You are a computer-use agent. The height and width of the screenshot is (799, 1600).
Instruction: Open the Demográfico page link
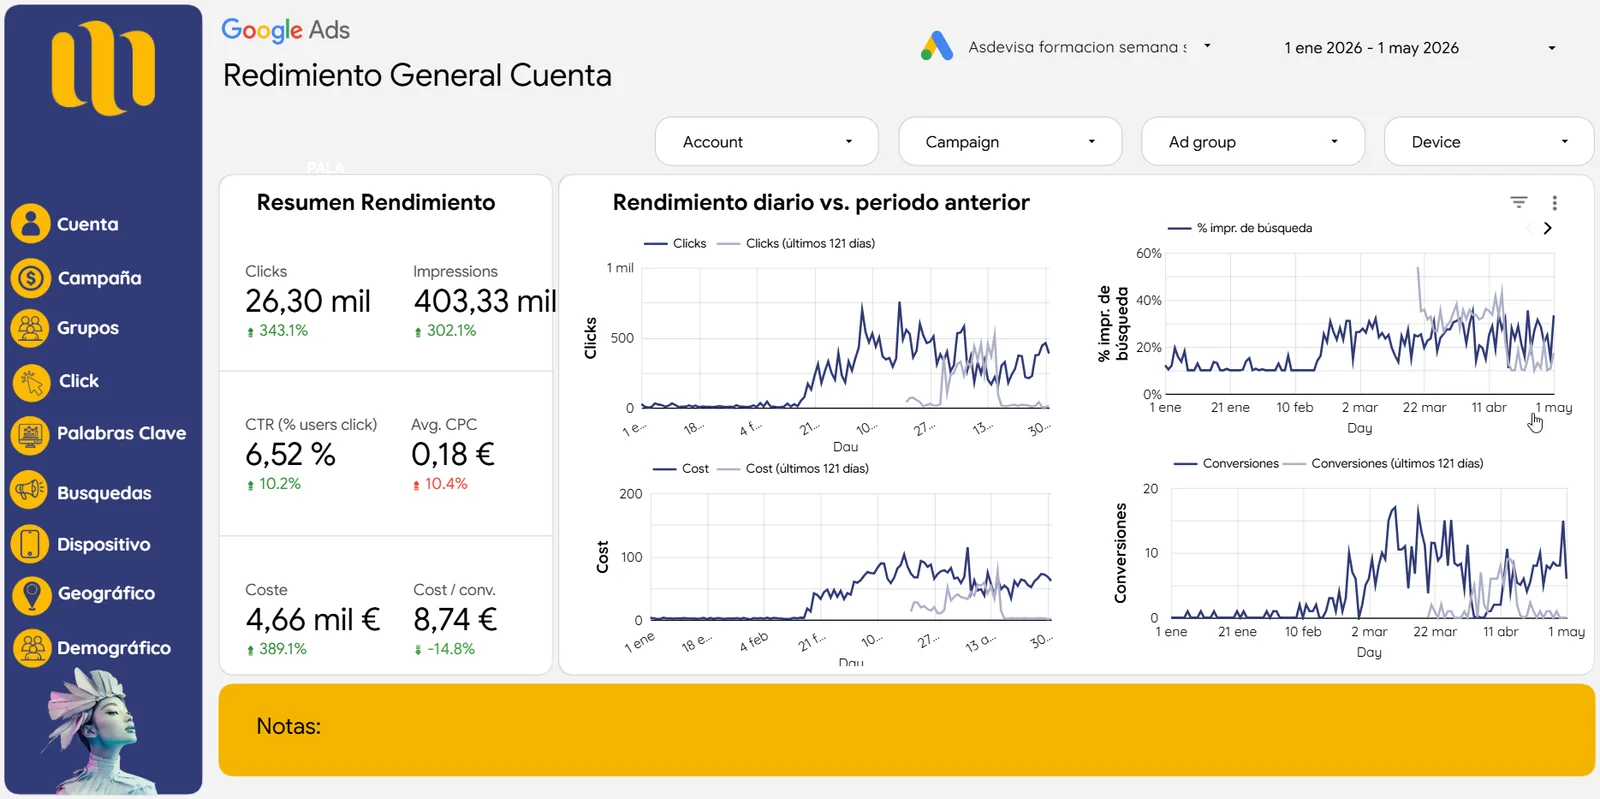pos(113,648)
